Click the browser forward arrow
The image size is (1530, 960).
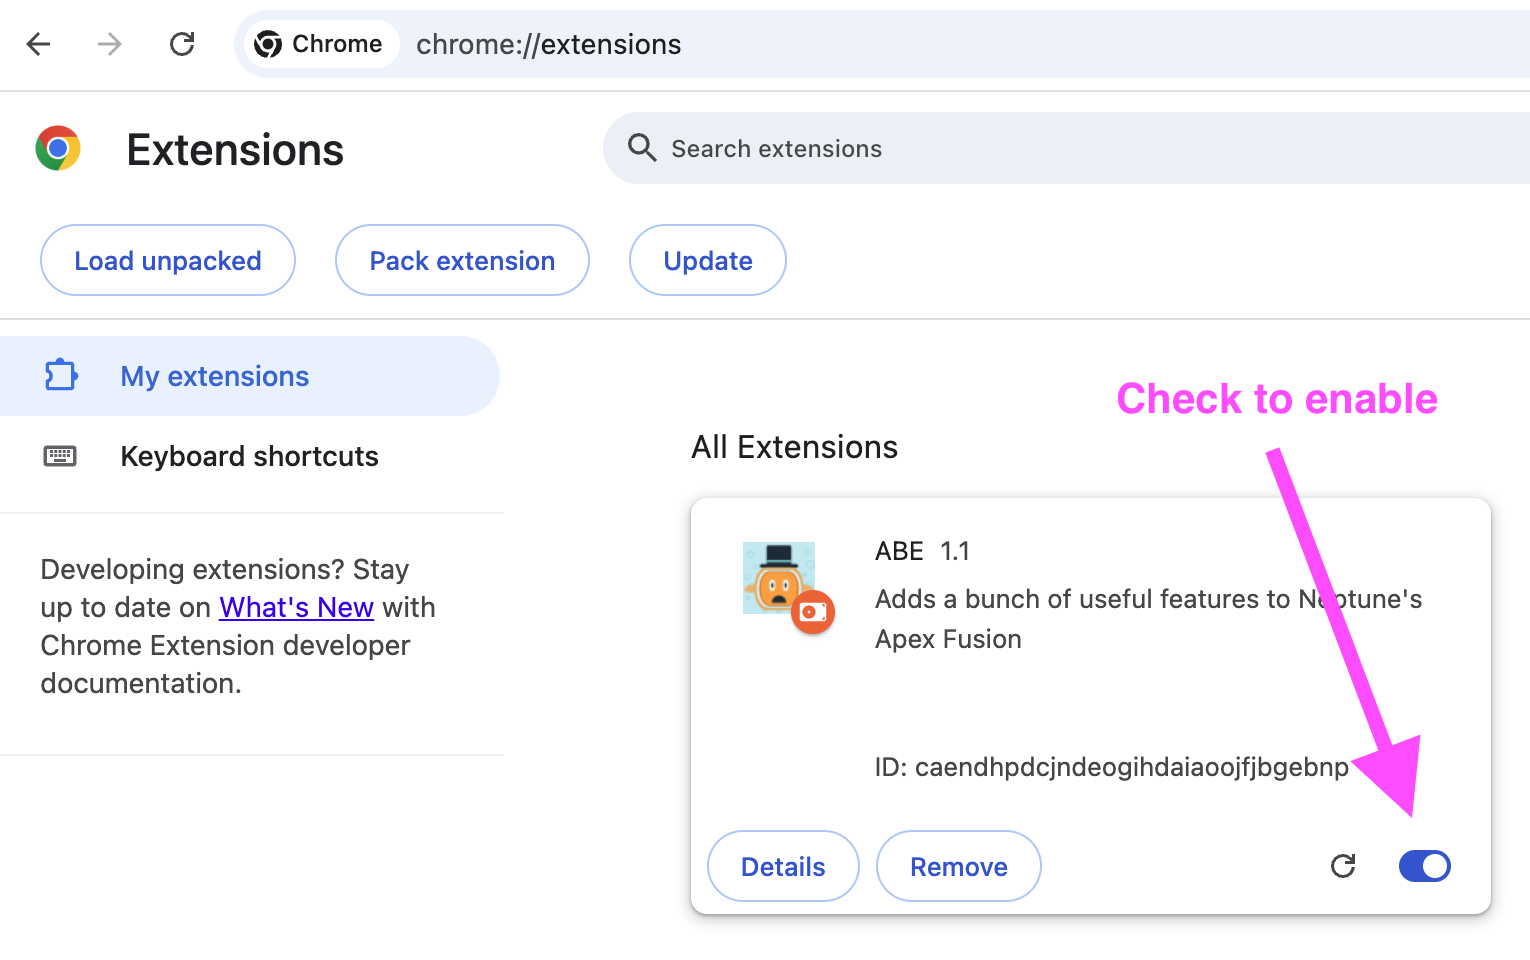109,44
